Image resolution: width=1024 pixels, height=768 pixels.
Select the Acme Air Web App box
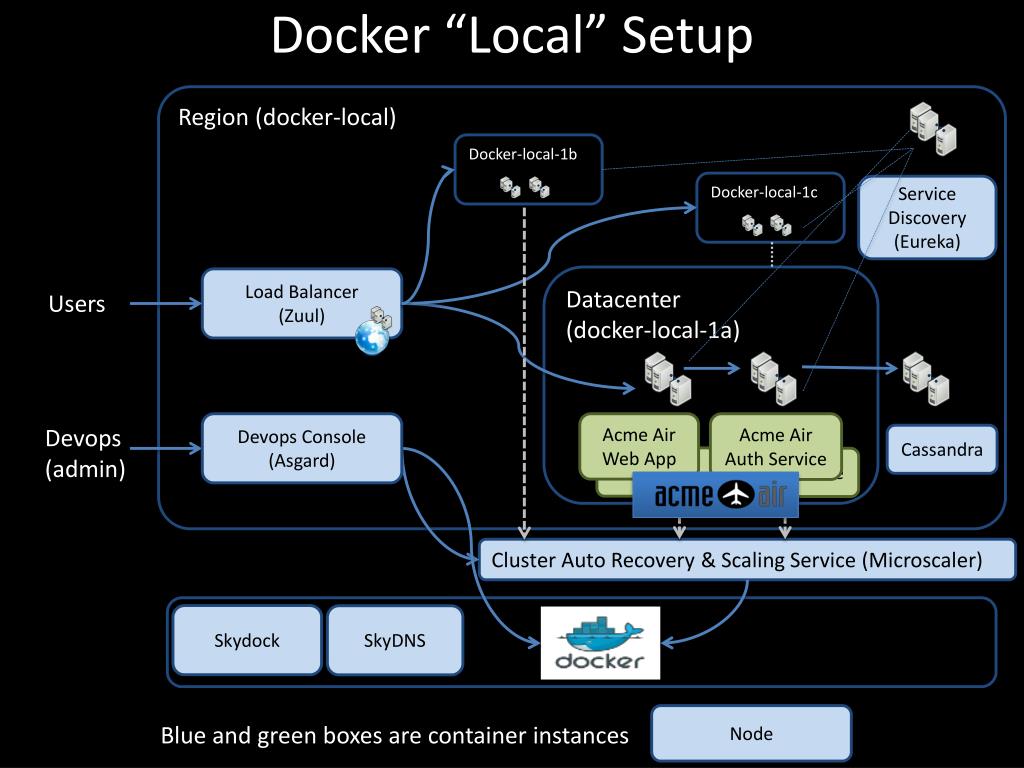coord(639,447)
